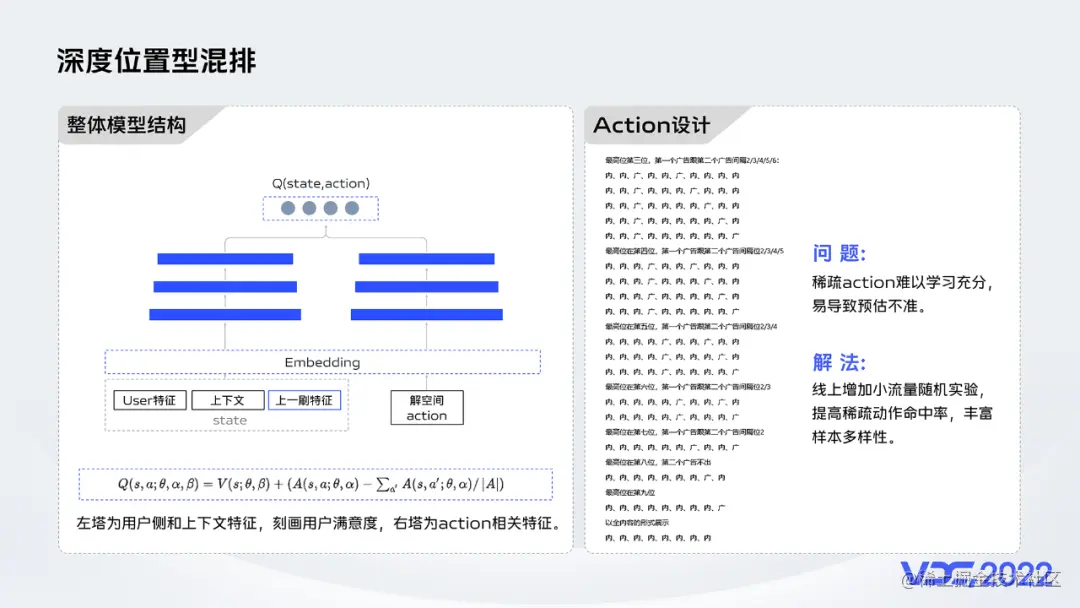1080x608 pixels.
Task: Select the top blue bar of the left tower
Action: tap(225, 257)
